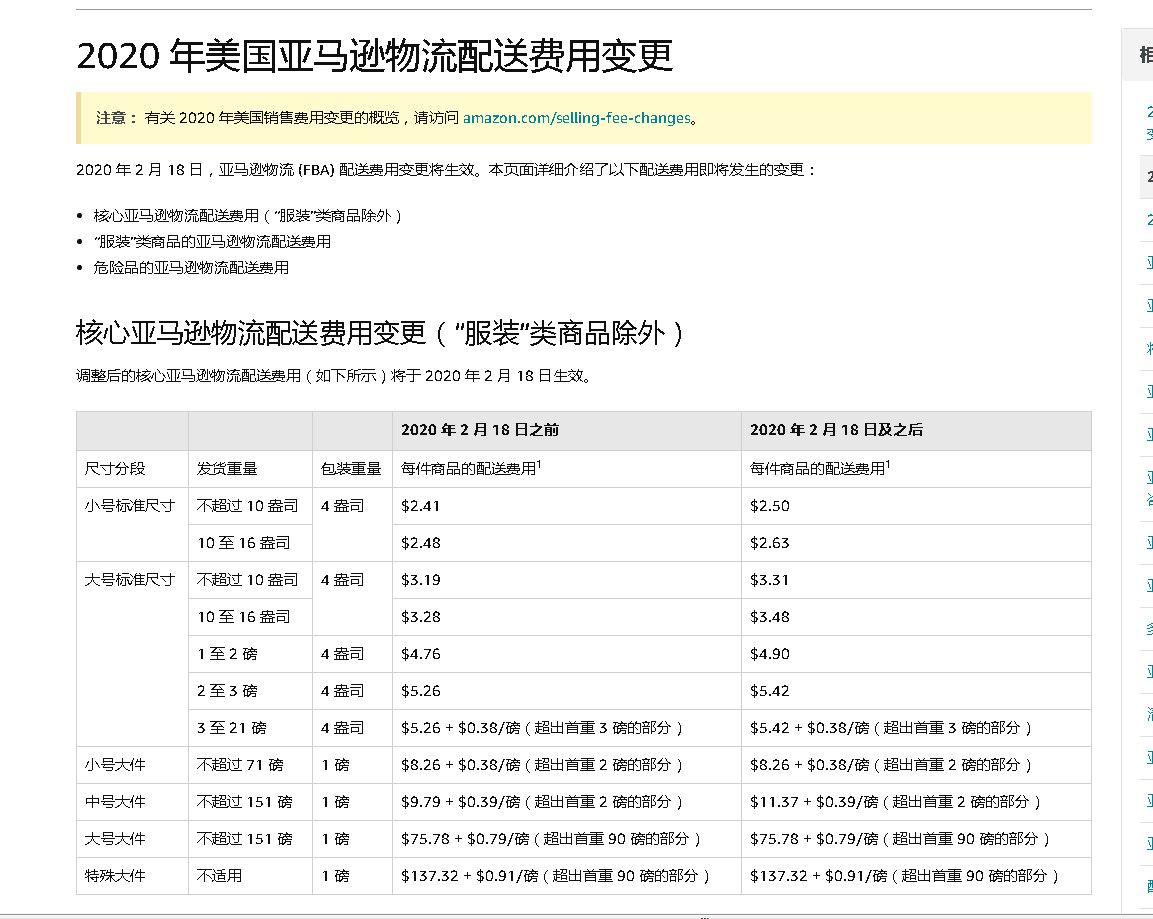The width and height of the screenshot is (1153, 919).
Task: Click the bullet item about 危险品 fulfillment fees
Action: tap(191, 268)
